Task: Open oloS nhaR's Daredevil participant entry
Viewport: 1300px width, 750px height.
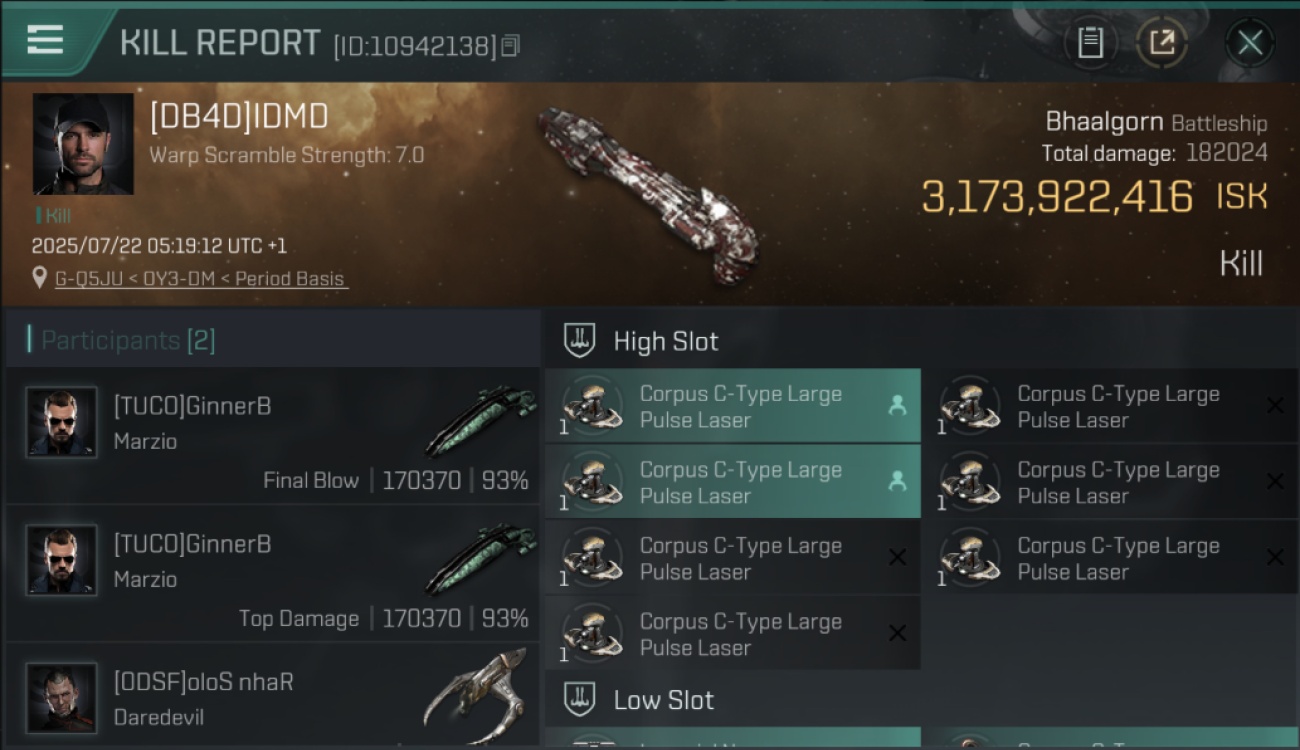Action: point(272,696)
